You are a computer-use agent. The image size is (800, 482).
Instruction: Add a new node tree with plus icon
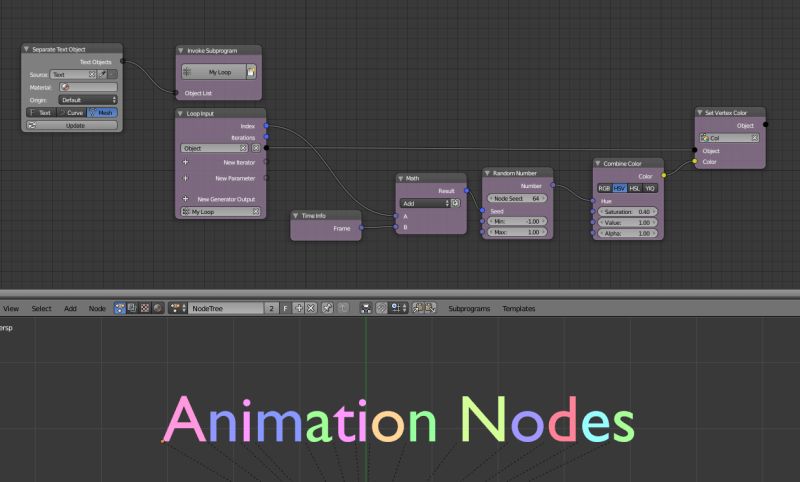pos(298,308)
